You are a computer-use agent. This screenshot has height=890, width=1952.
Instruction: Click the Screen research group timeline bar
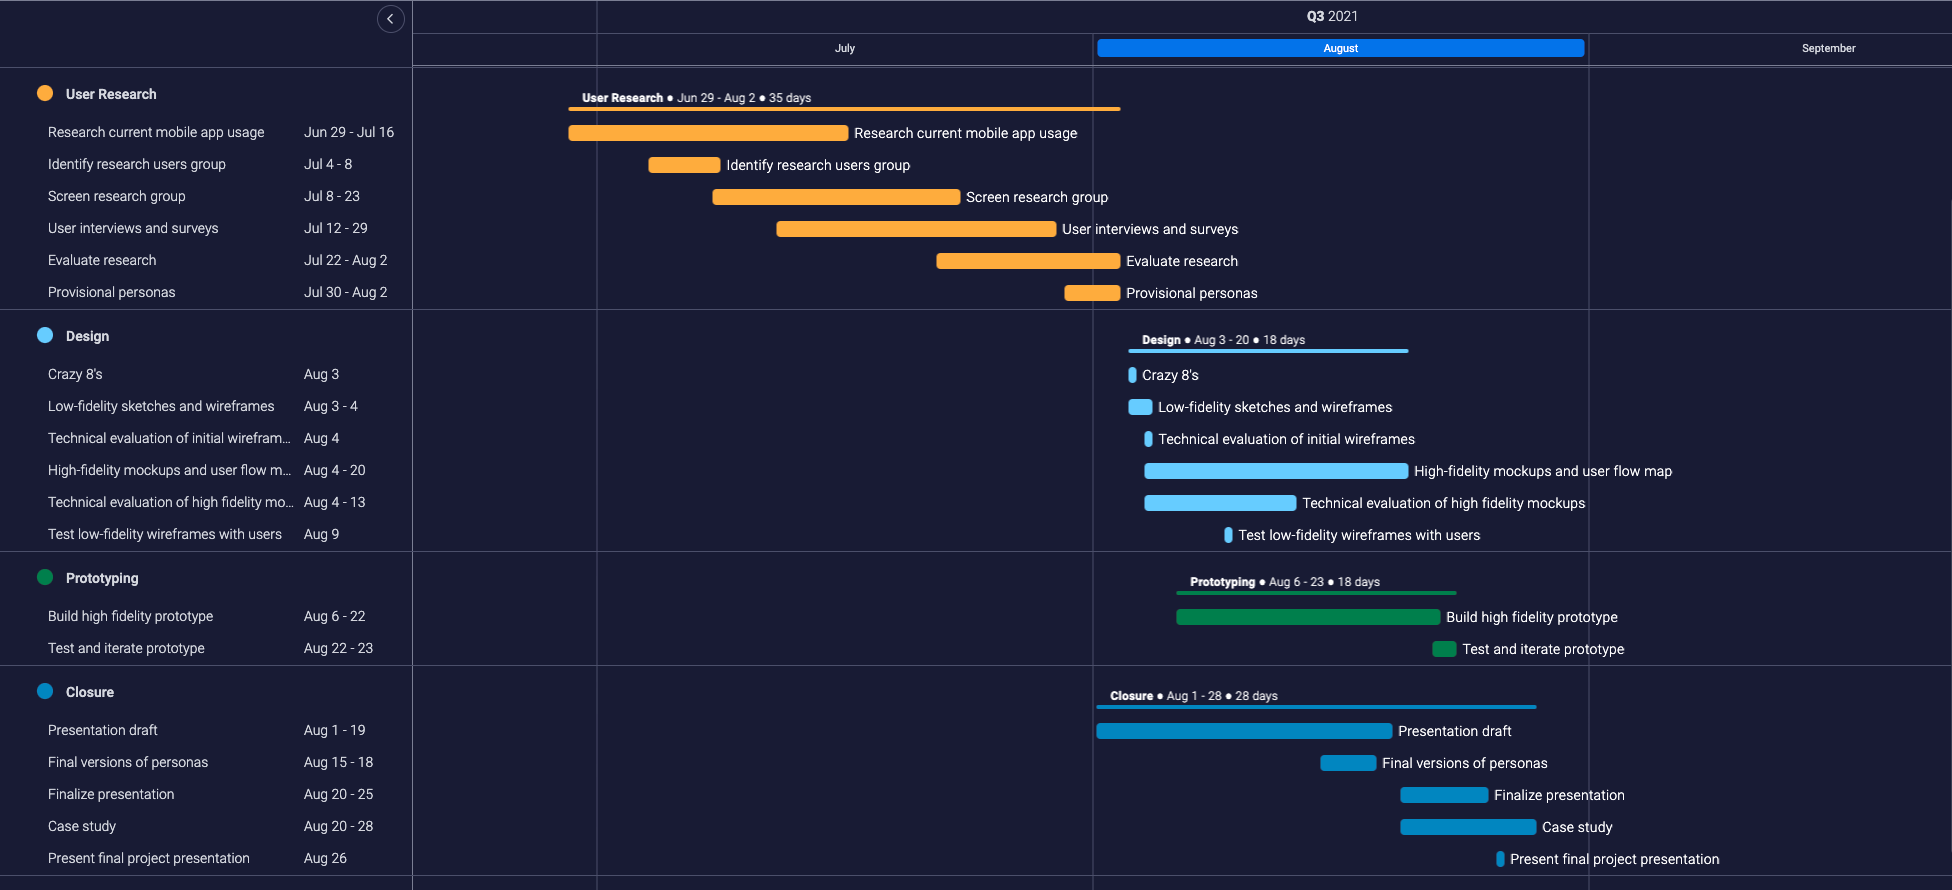[836, 197]
